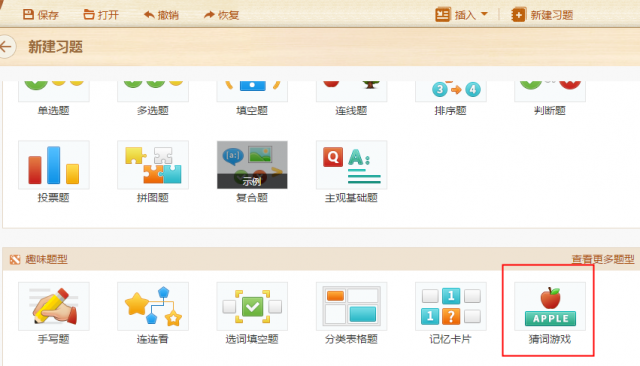Select the 主观基础题 Q&A icon
This screenshot has width=640, height=366.
tap(351, 165)
